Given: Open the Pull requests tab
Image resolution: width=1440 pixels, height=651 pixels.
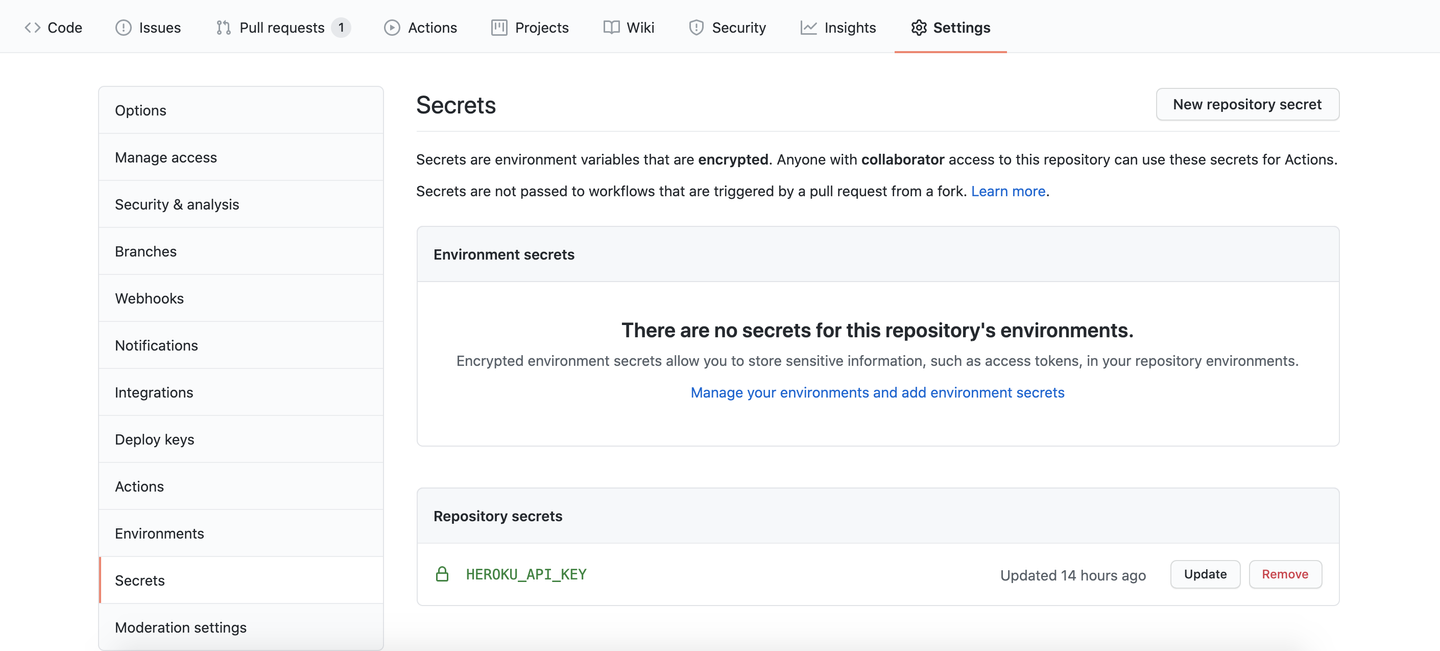Looking at the screenshot, I should pos(282,28).
